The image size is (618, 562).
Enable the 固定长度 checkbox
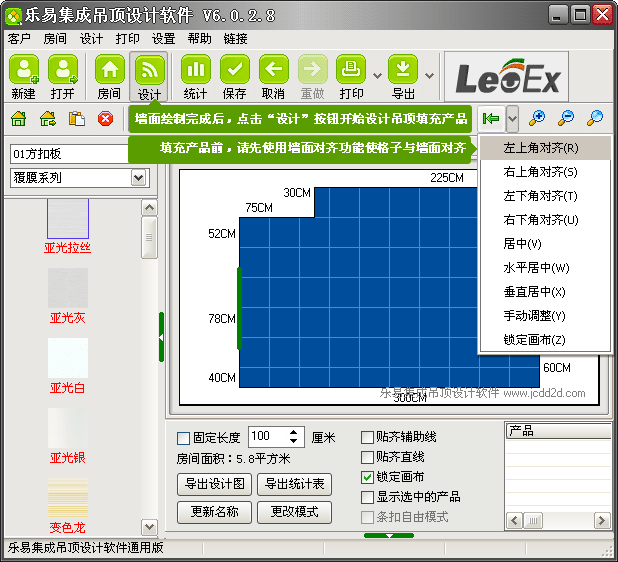click(183, 438)
